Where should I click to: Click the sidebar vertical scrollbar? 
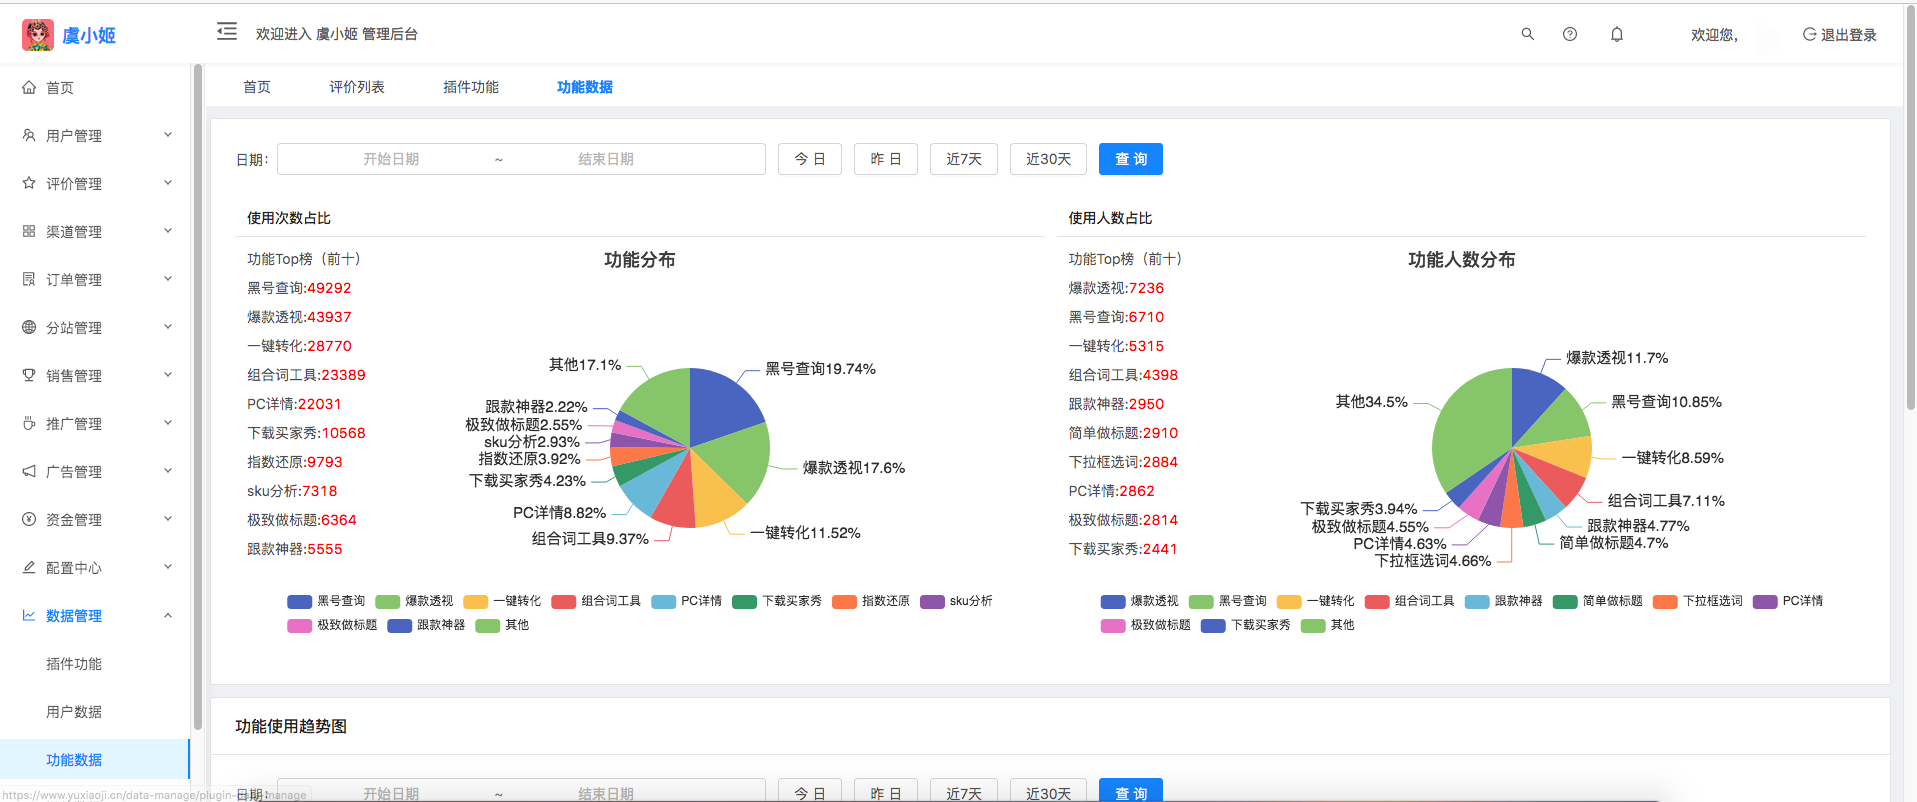(x=198, y=397)
